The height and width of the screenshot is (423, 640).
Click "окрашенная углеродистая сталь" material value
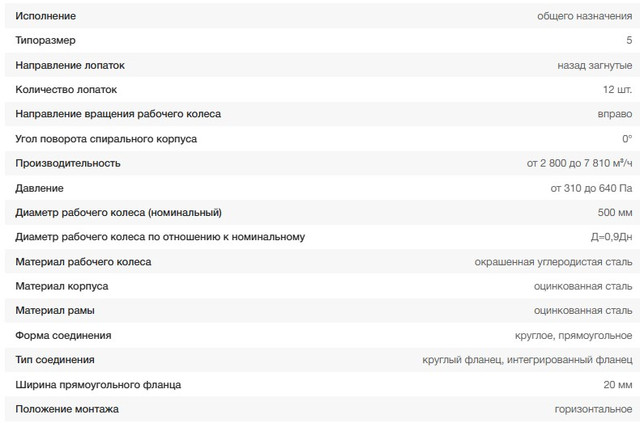[x=553, y=262]
